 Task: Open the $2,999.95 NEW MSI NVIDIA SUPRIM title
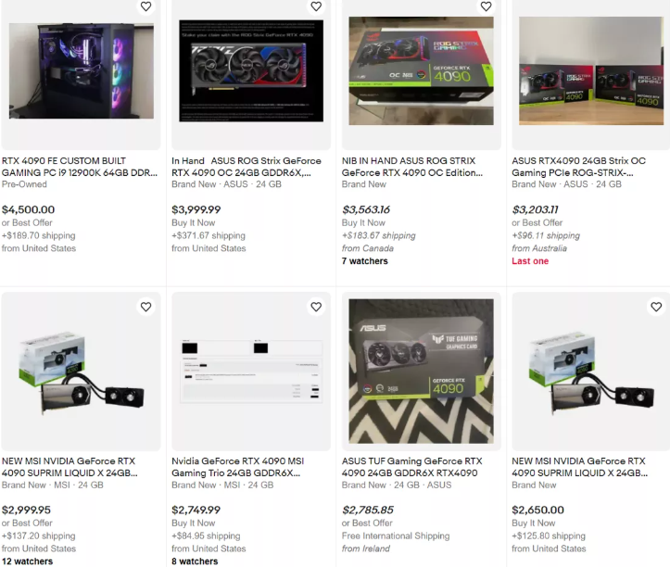(69, 467)
